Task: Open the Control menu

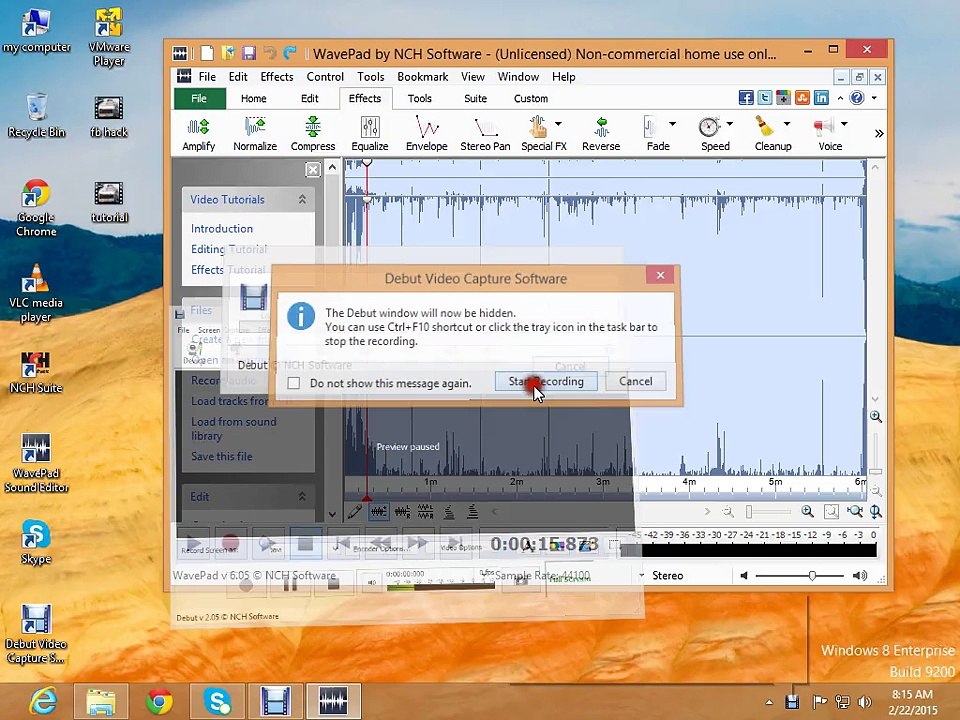Action: click(325, 77)
